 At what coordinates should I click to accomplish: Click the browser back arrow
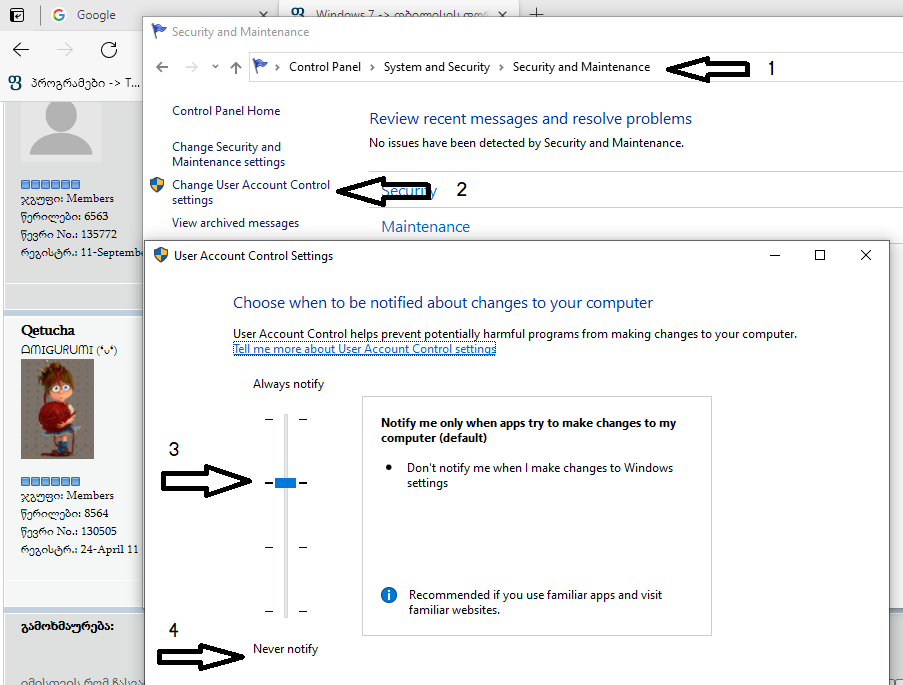tap(21, 50)
